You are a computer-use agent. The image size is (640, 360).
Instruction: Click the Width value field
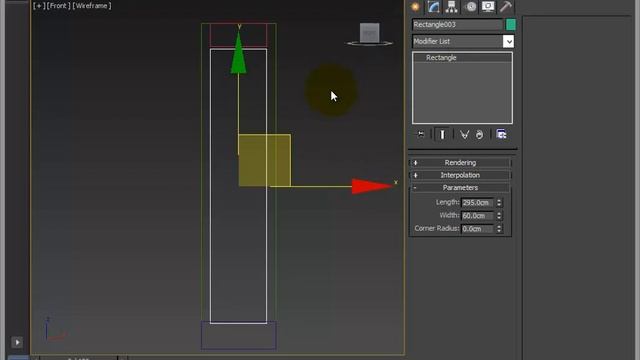pos(477,216)
